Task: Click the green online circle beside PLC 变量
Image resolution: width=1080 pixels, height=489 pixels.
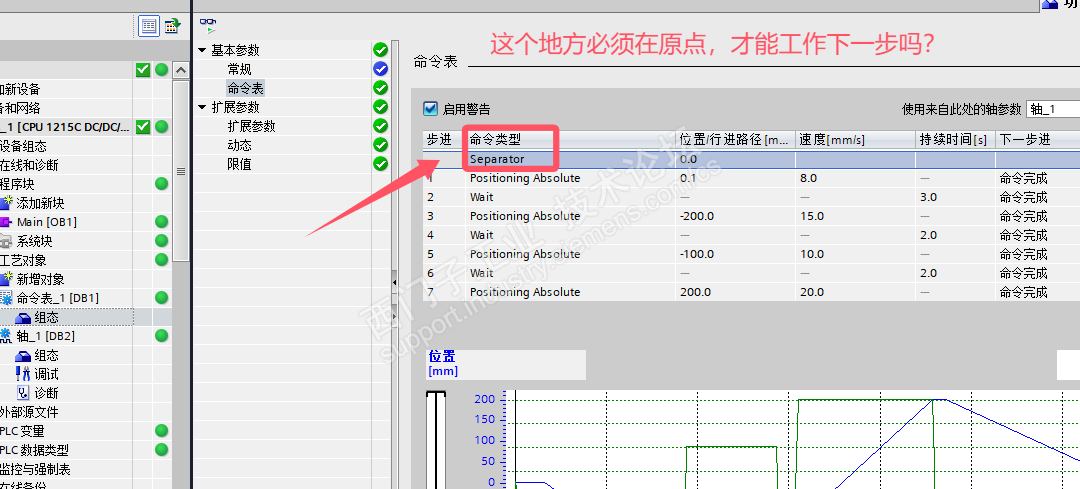Action: pyautogui.click(x=161, y=430)
